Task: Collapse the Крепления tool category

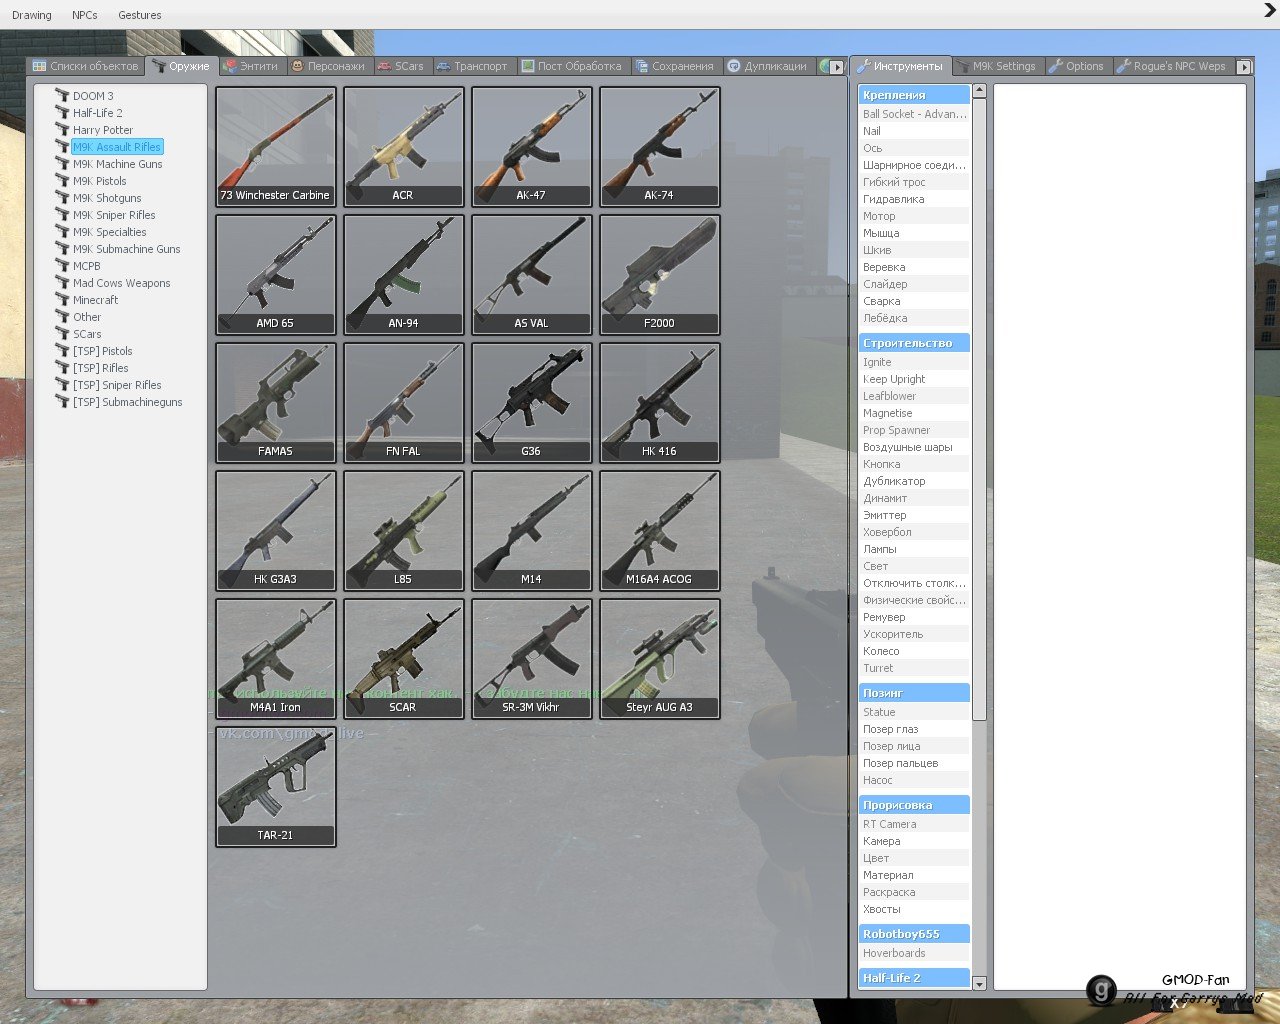Action: [914, 95]
